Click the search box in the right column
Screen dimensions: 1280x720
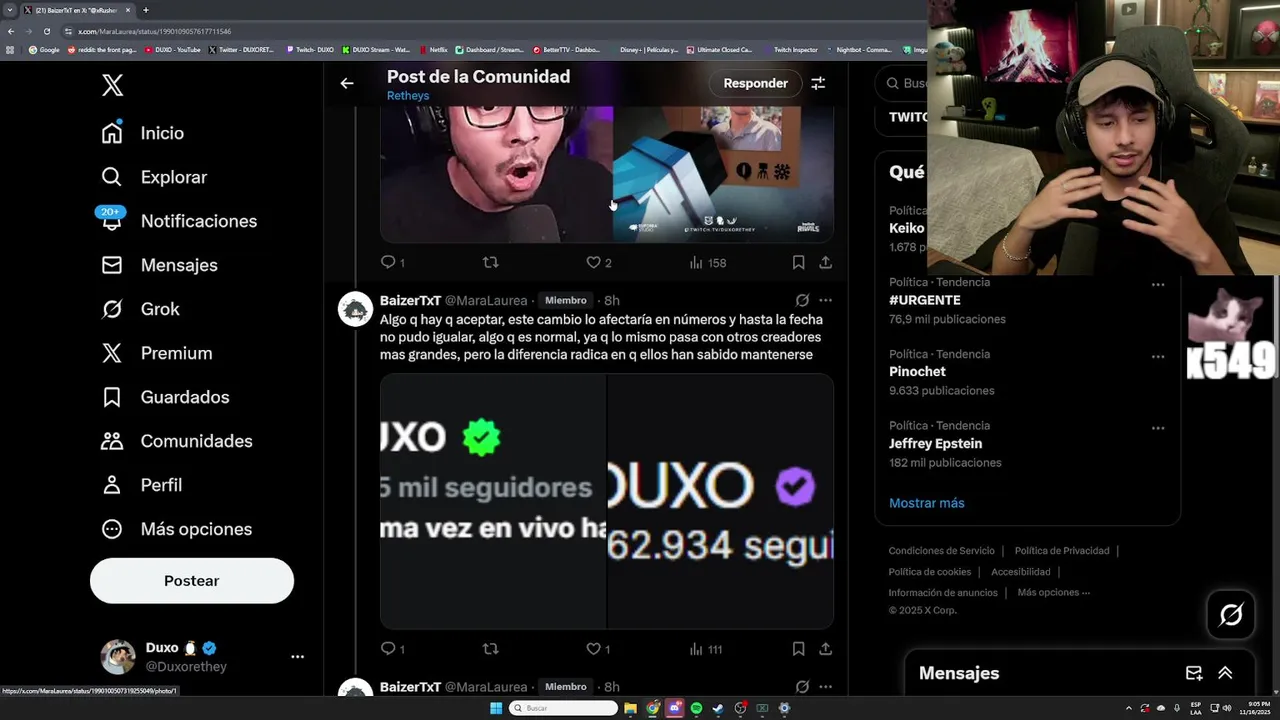pyautogui.click(x=902, y=84)
